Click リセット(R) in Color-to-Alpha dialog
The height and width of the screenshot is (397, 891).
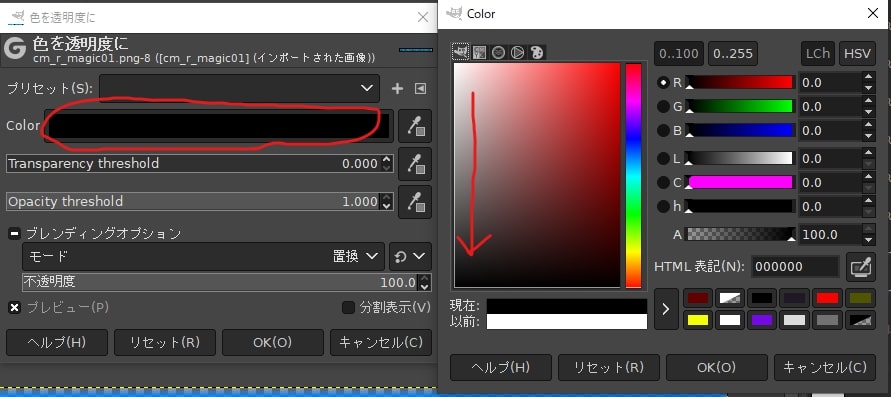(165, 342)
